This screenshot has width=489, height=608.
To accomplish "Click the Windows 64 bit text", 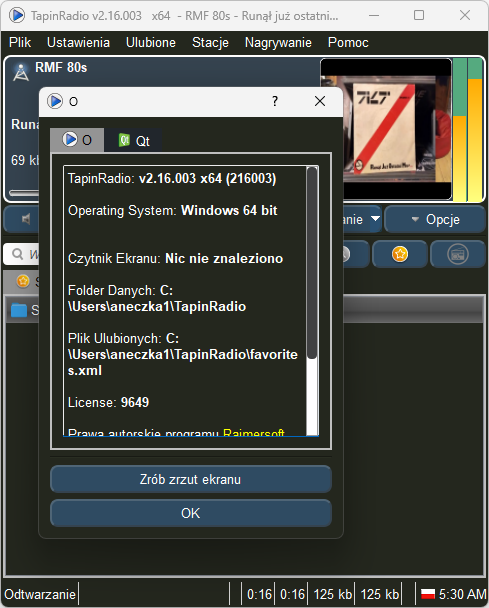I will 229,211.
